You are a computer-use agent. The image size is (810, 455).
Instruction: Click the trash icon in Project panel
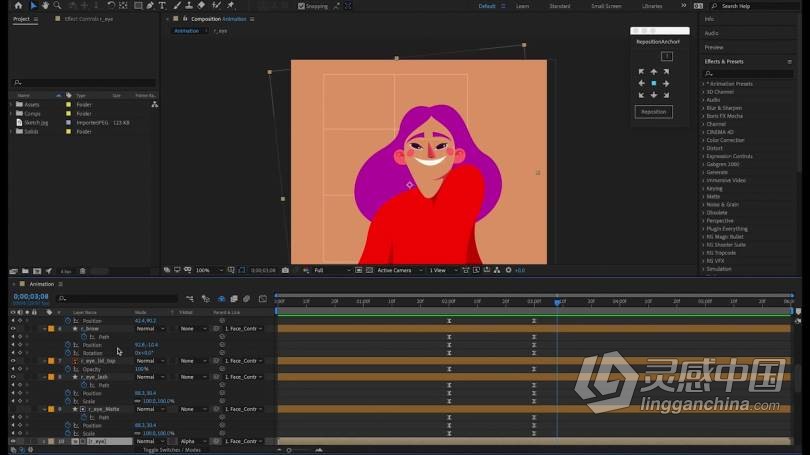coord(83,271)
